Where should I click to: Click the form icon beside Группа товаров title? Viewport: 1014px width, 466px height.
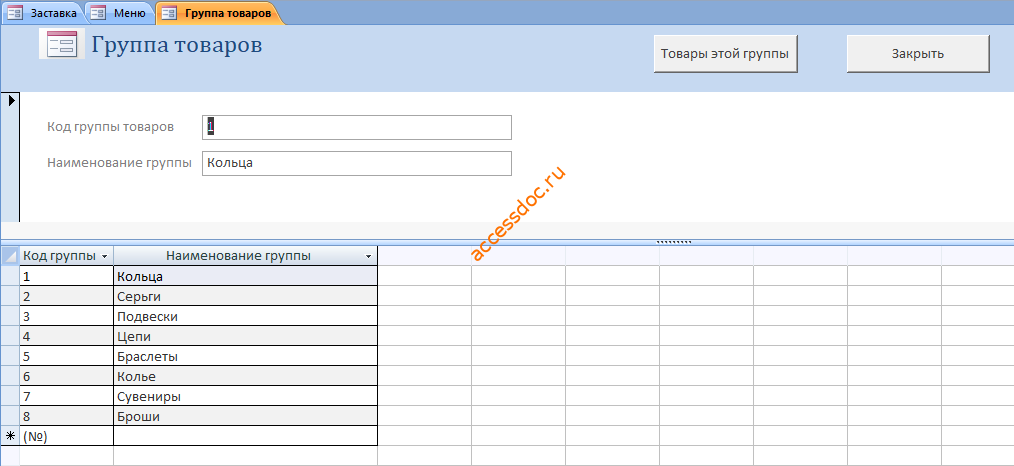pos(62,44)
